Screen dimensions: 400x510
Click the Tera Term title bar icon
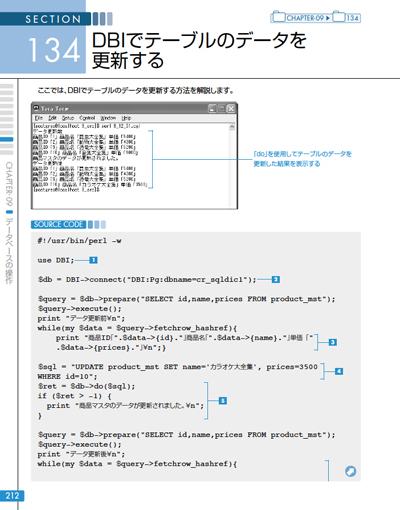(x=36, y=108)
